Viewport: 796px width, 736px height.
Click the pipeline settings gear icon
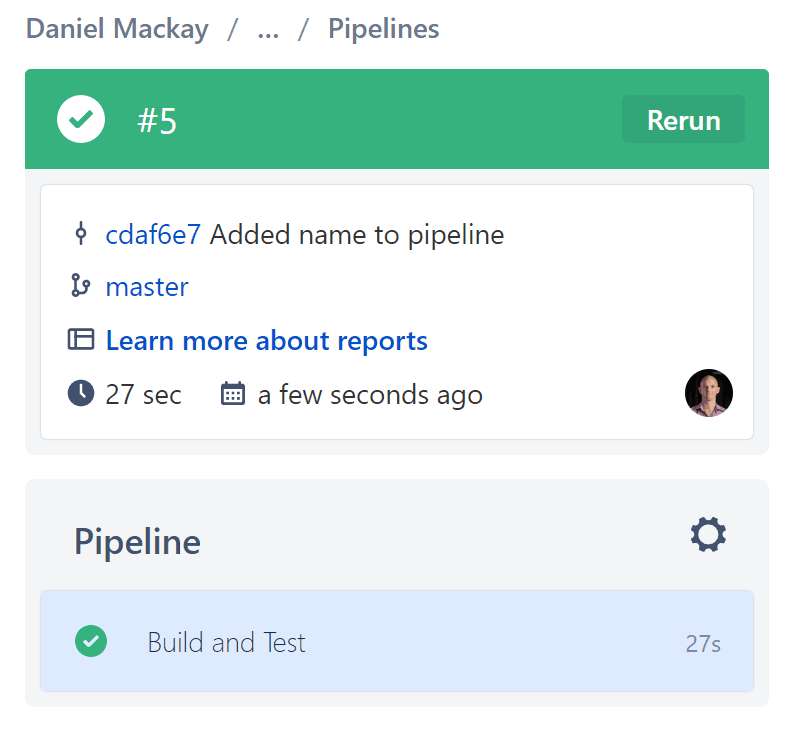(x=708, y=534)
